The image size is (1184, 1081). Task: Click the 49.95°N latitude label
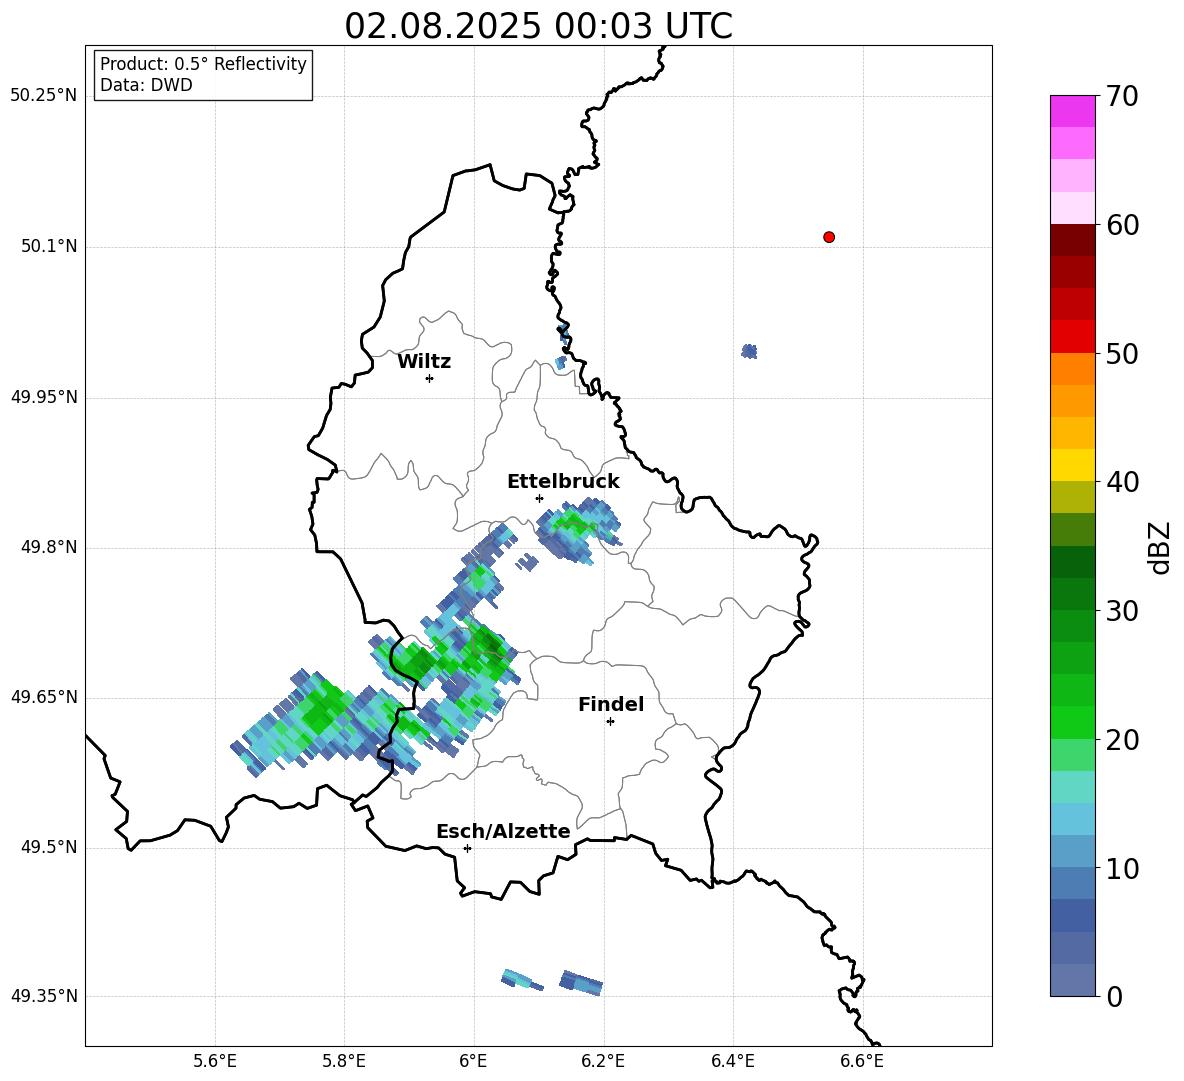coord(44,397)
